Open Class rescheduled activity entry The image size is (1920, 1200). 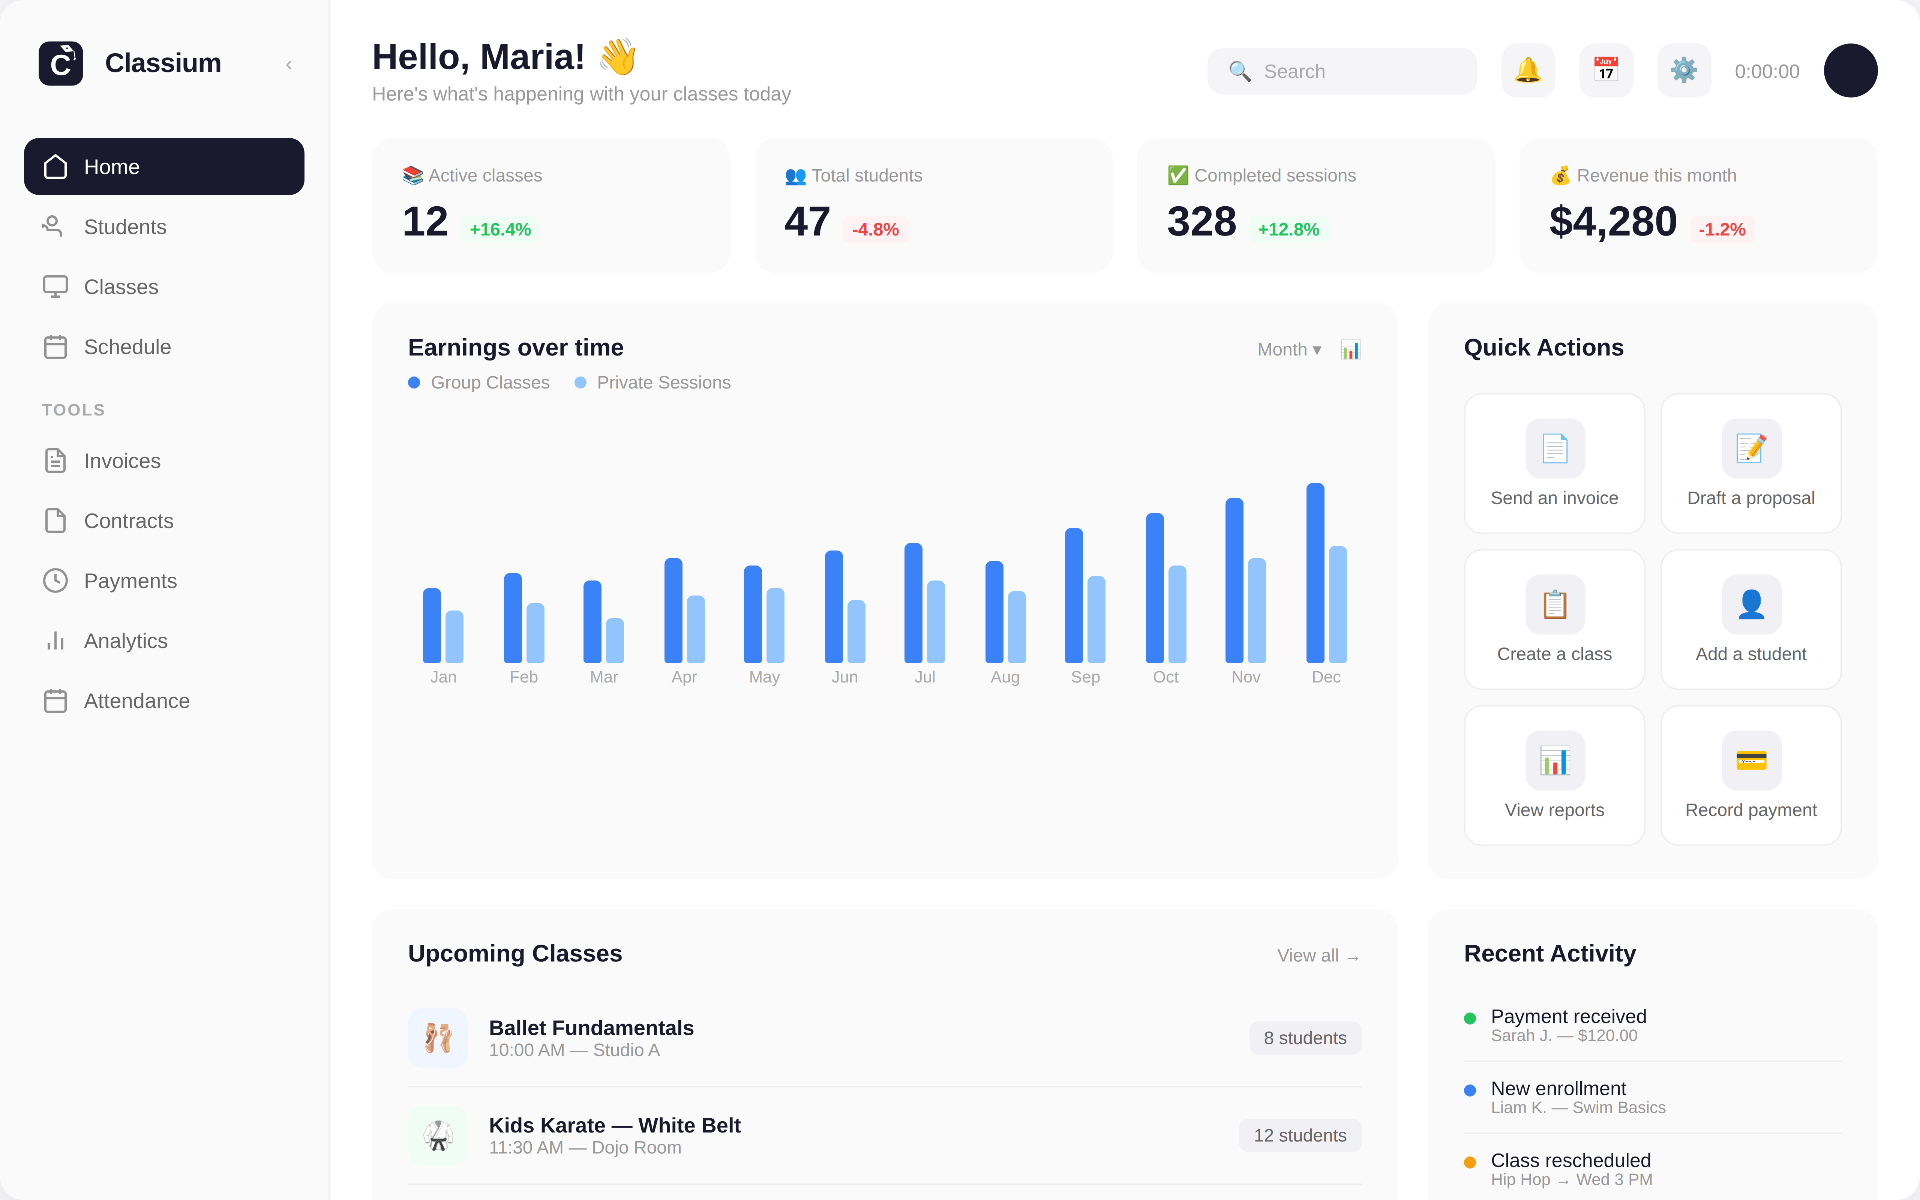[x=1653, y=1169]
